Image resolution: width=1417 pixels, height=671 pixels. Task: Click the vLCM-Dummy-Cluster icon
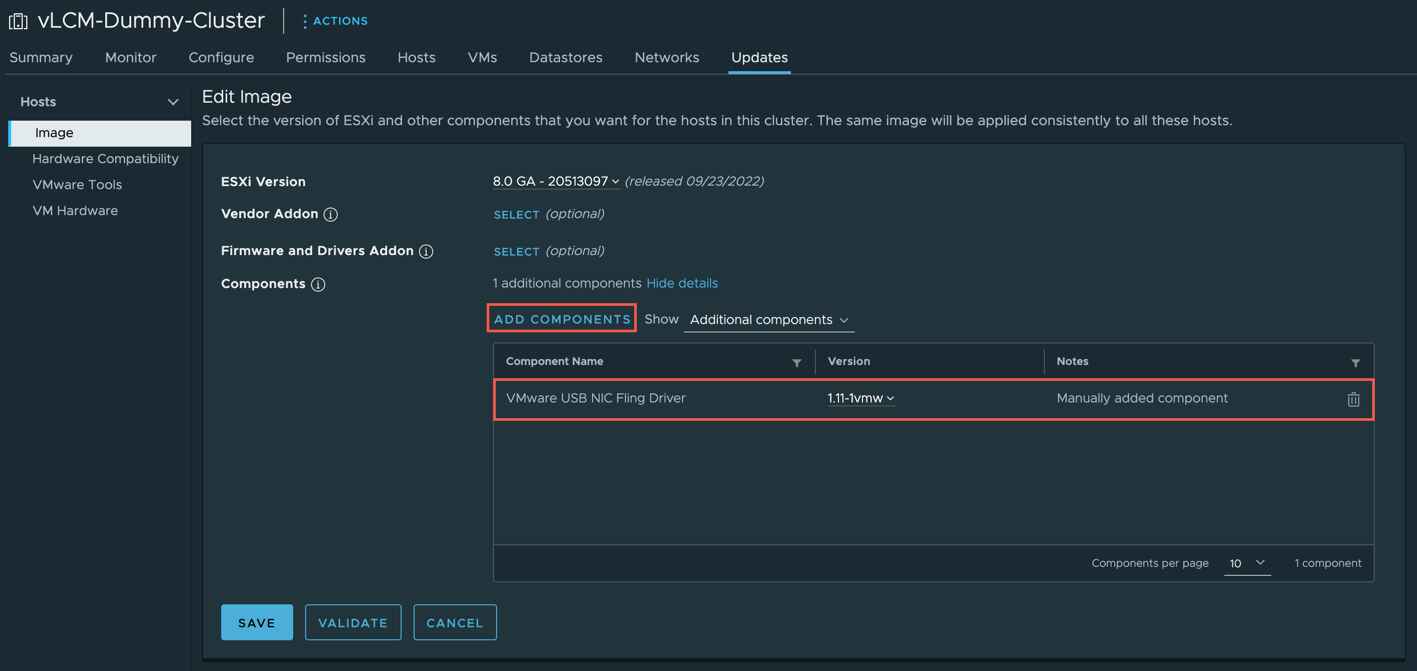17,19
